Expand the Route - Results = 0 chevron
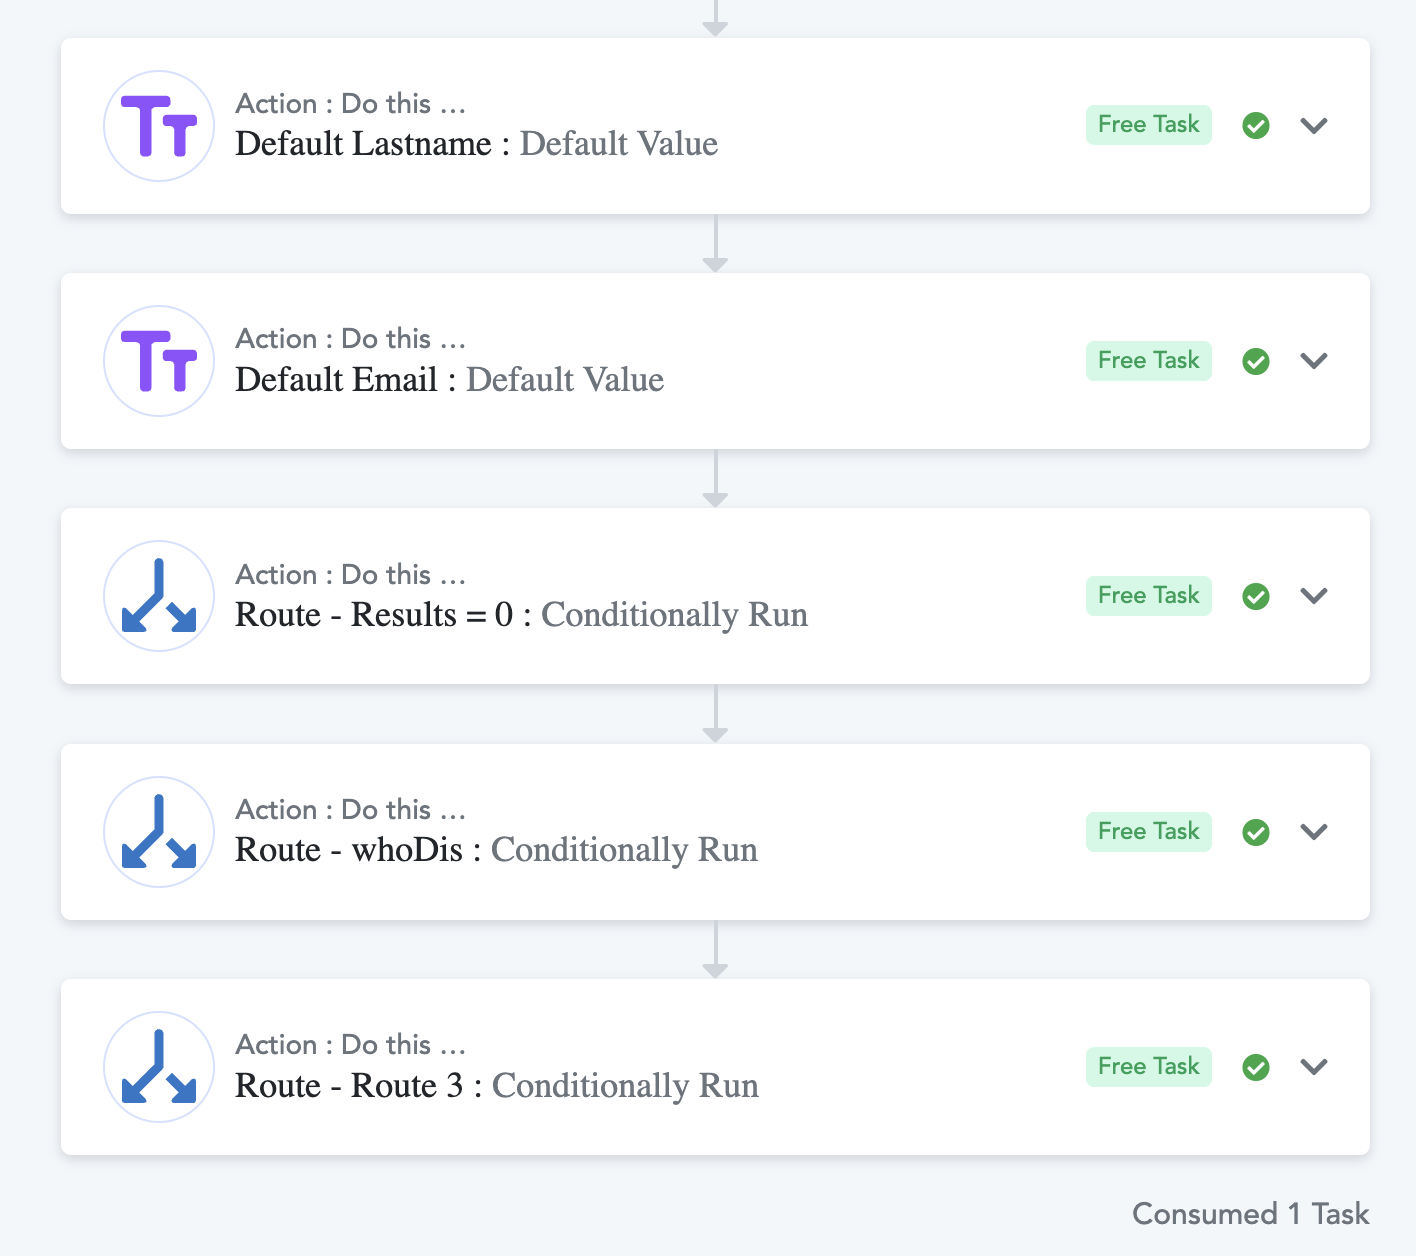This screenshot has height=1256, width=1416. [x=1314, y=596]
